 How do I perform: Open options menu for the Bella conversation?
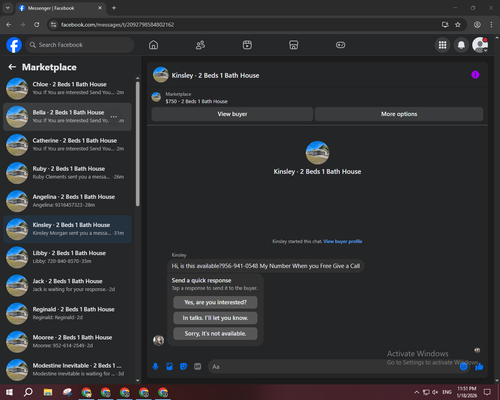pyautogui.click(x=114, y=117)
